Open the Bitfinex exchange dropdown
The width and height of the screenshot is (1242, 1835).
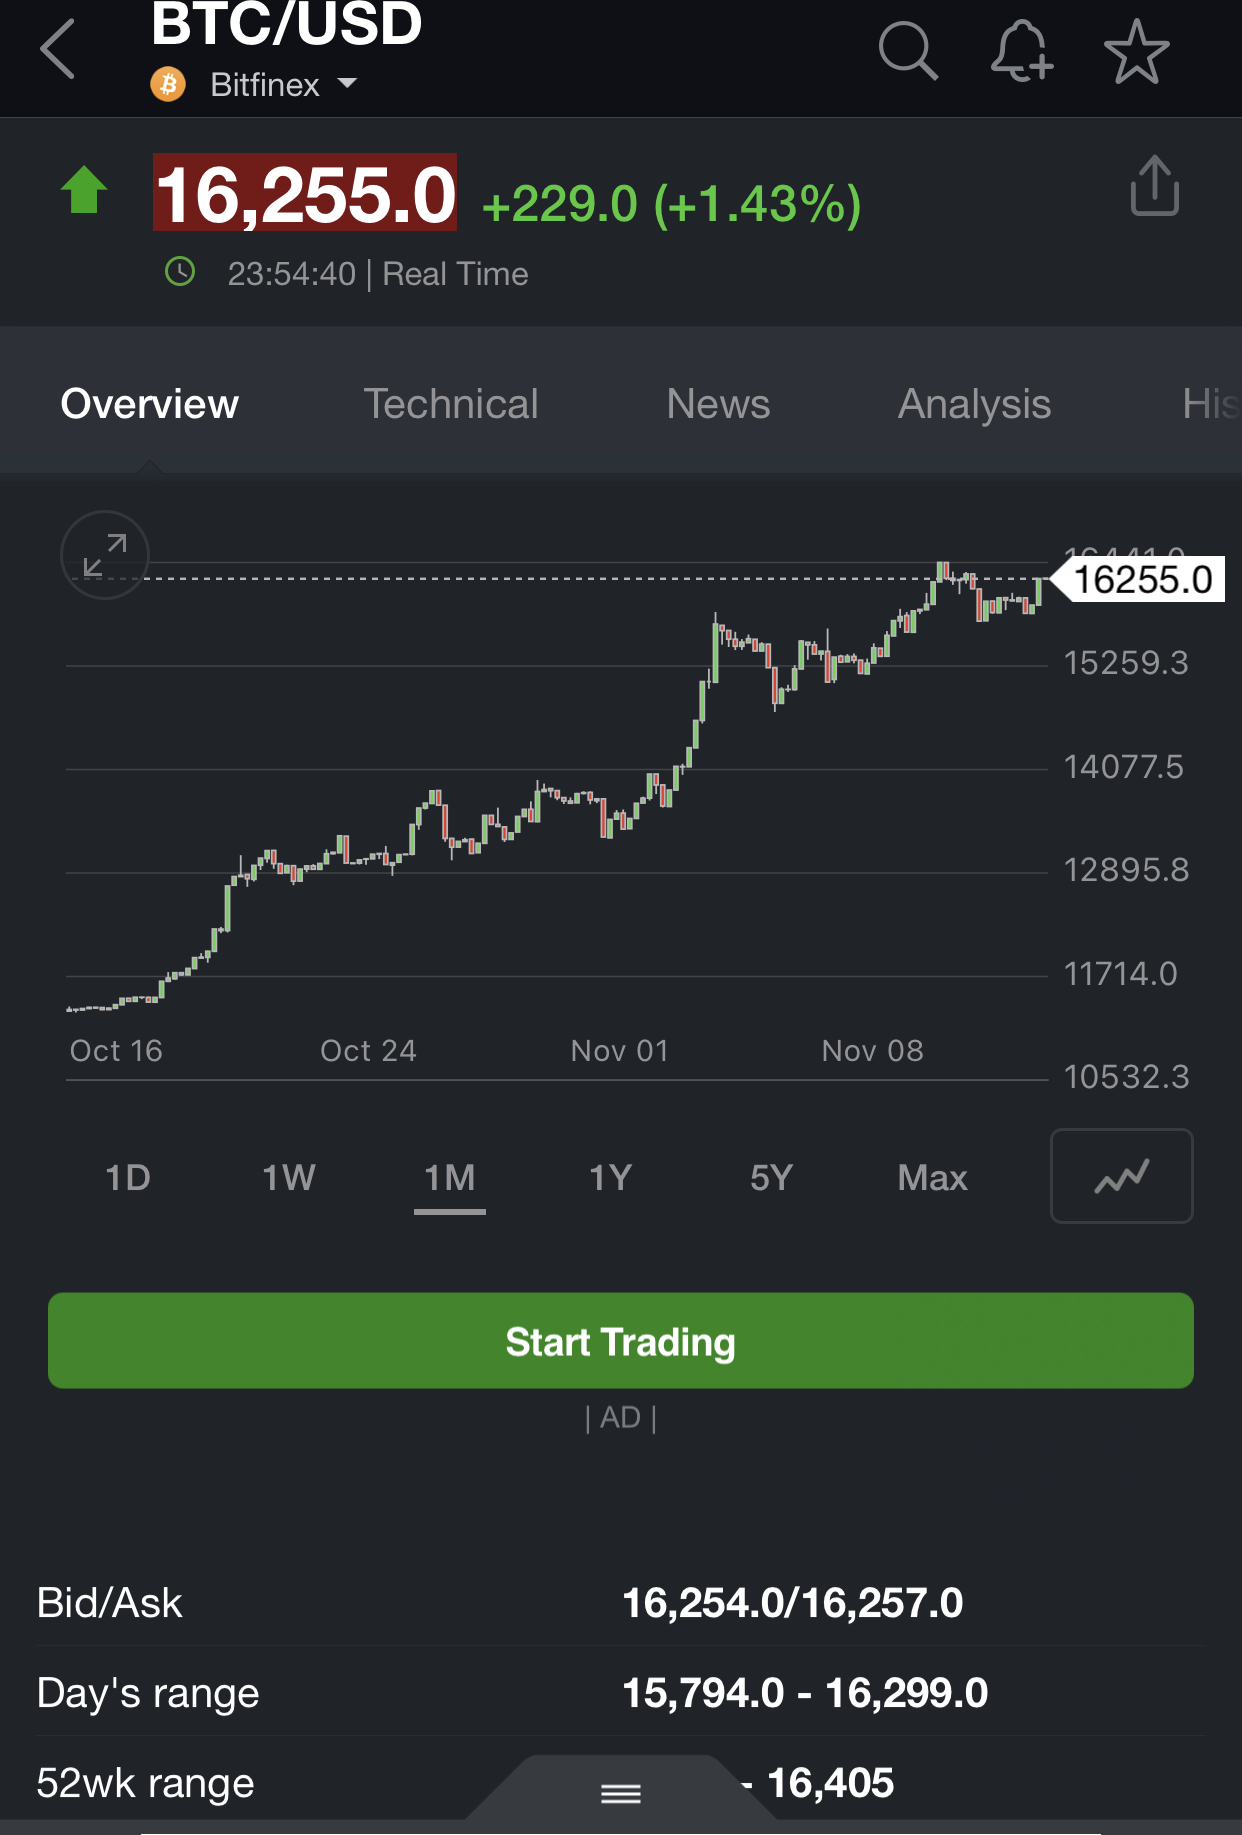pos(283,85)
